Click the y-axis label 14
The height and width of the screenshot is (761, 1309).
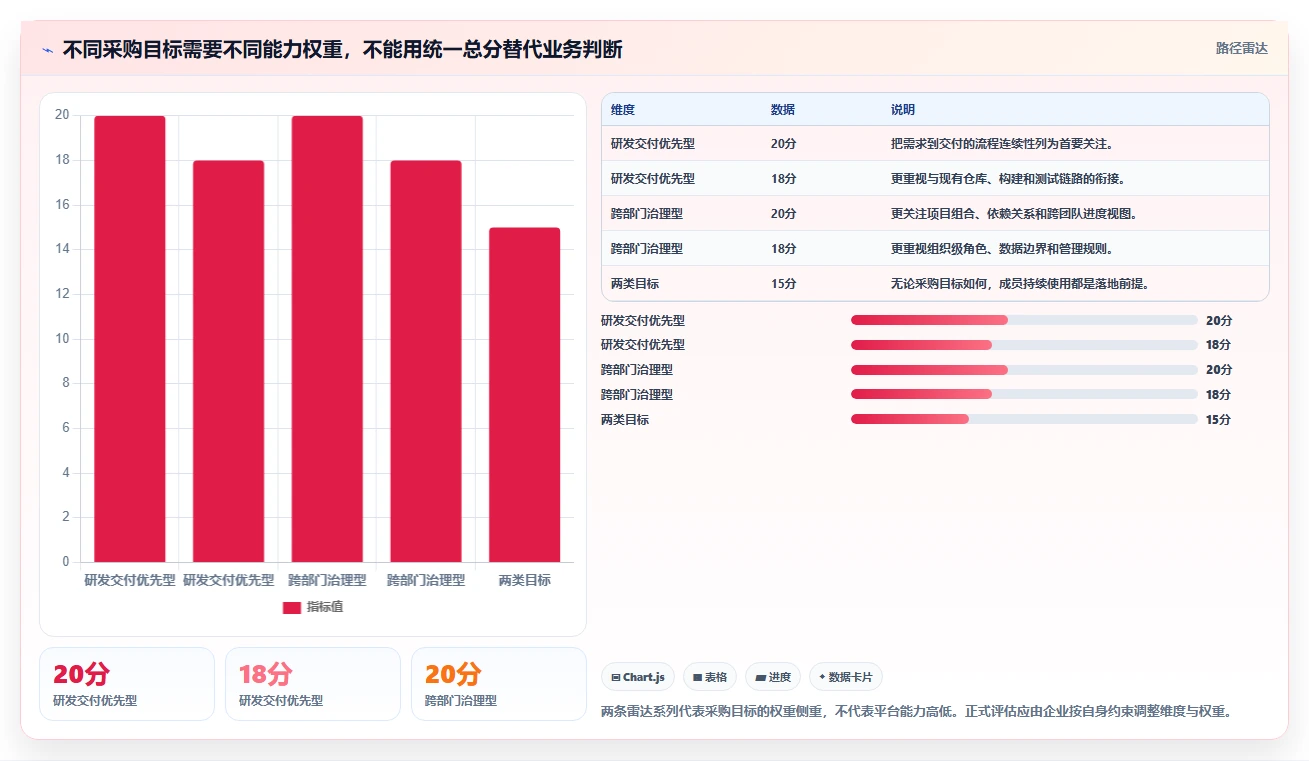[x=62, y=249]
